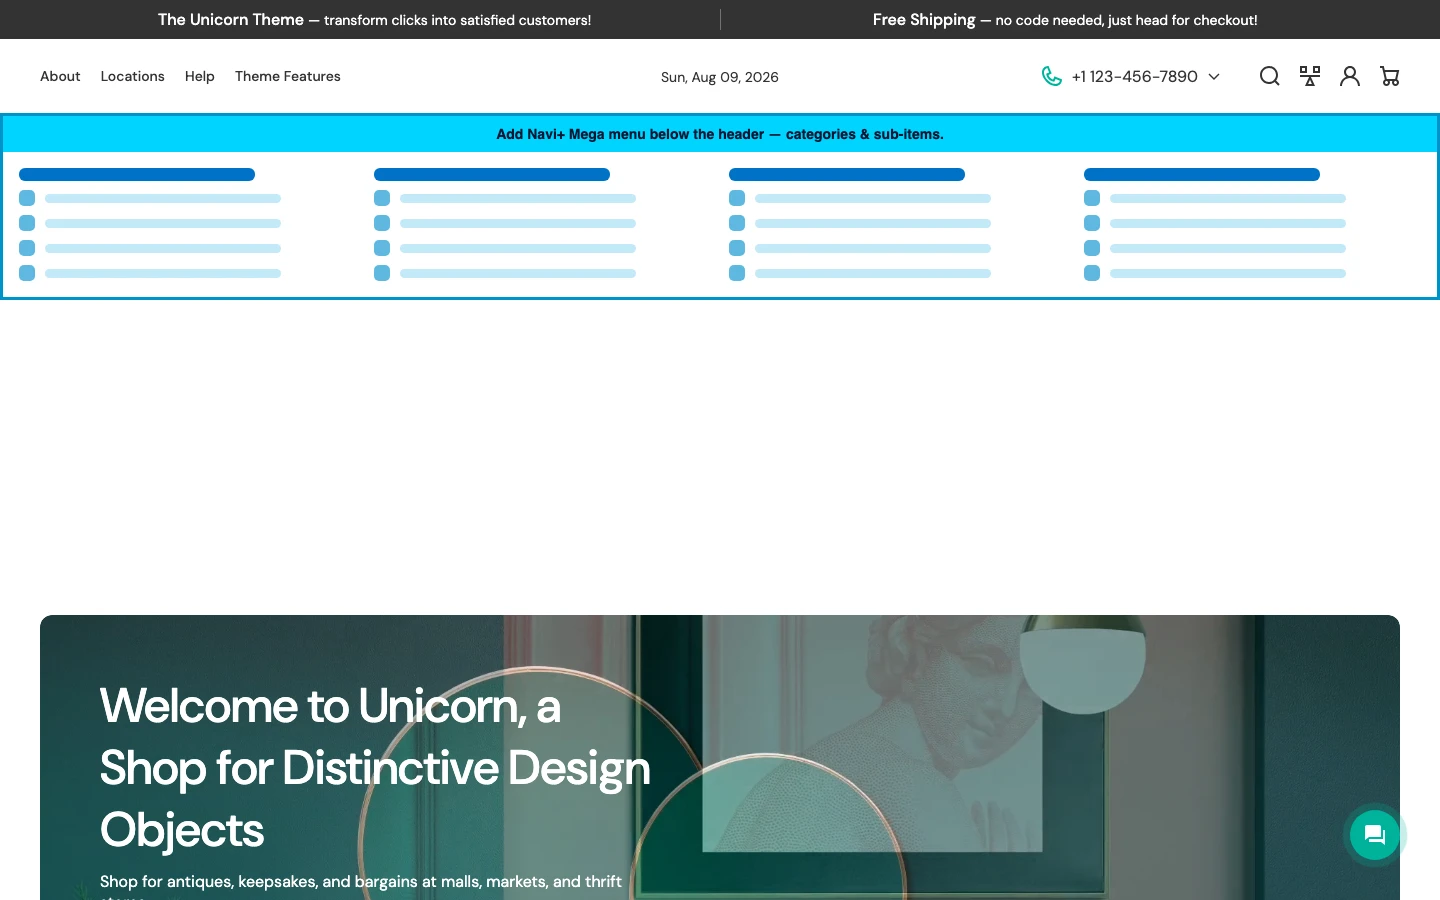This screenshot has width=1440, height=900.
Task: Open the Help menu item
Action: [x=199, y=76]
